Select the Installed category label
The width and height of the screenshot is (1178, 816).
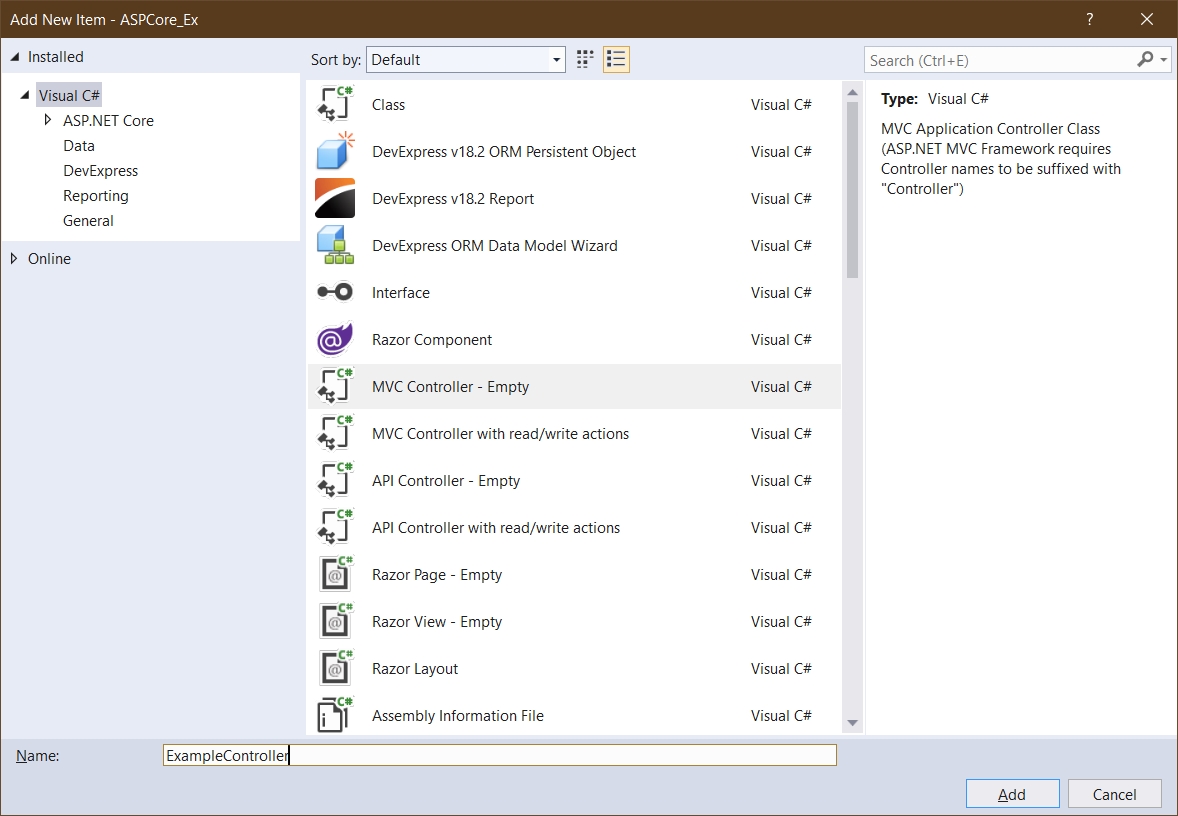(x=56, y=57)
